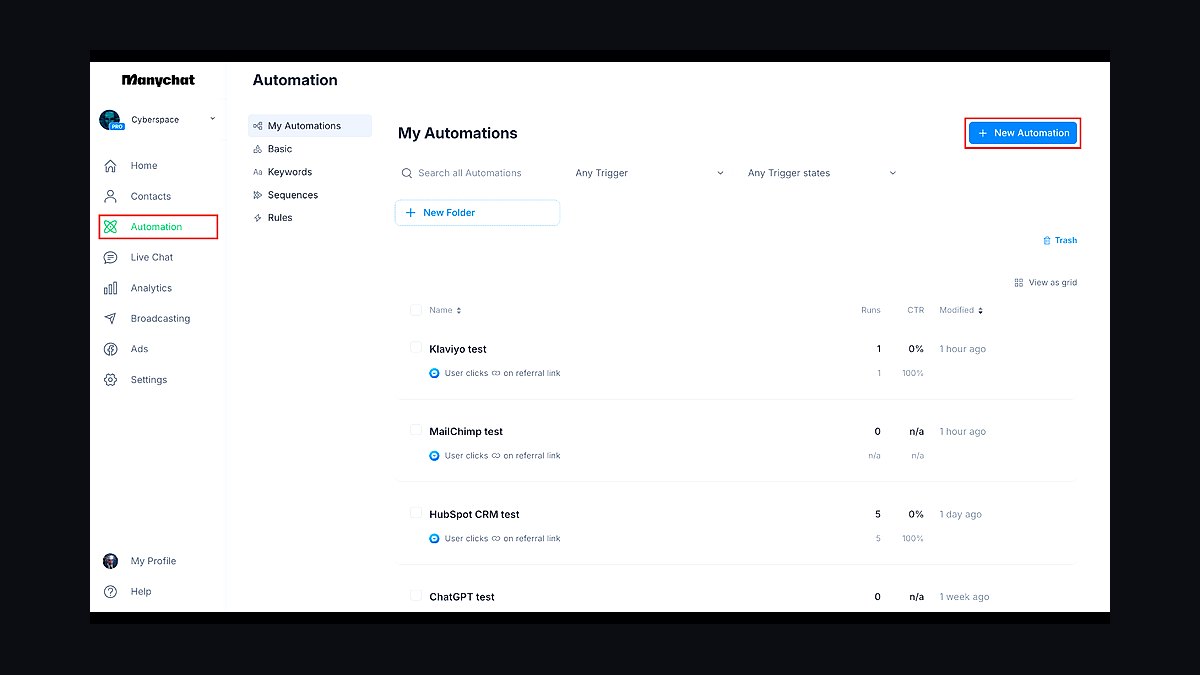Viewport: 1200px width, 675px height.
Task: Open the Cyberspace account avatar
Action: point(110,120)
